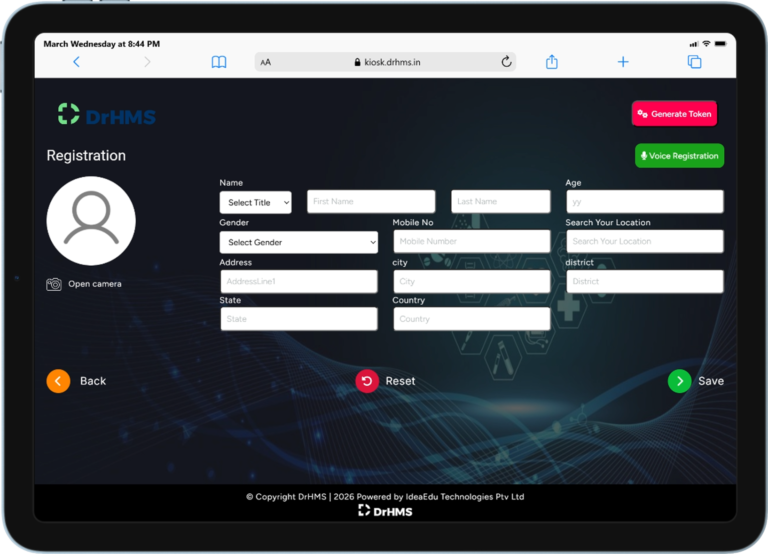Open Safari tabs overview icon
This screenshot has height=554, width=768.
tap(694, 62)
